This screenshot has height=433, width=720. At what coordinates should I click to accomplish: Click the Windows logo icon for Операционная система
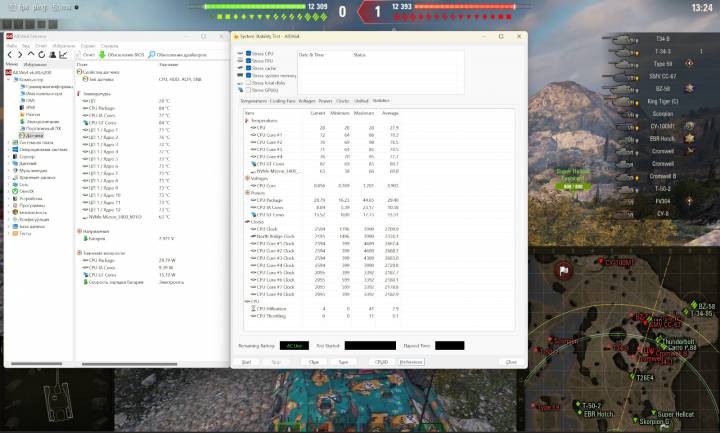point(15,150)
